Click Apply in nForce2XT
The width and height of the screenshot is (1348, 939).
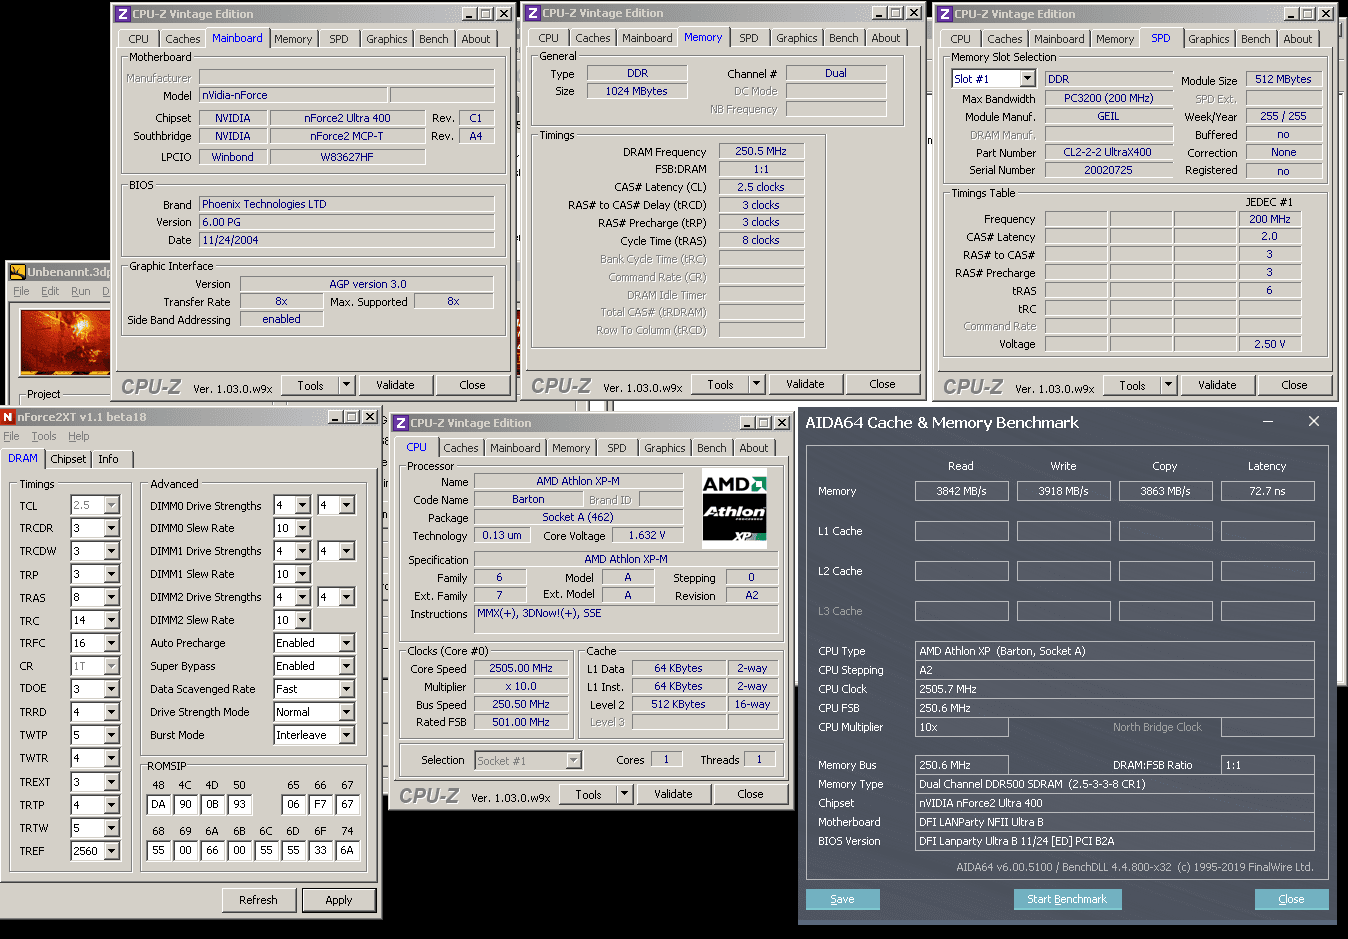coord(339,900)
